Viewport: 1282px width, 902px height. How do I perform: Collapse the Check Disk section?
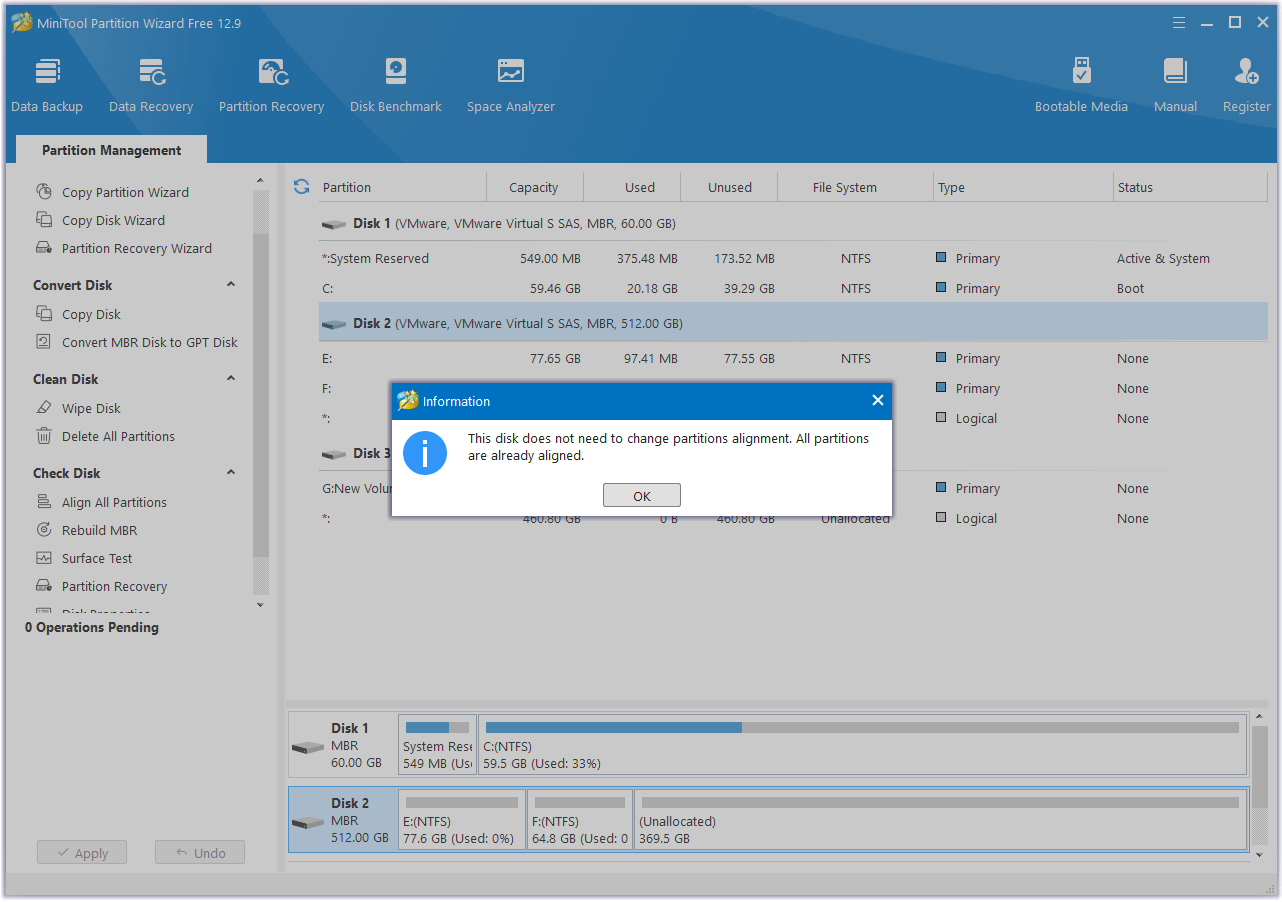(231, 473)
